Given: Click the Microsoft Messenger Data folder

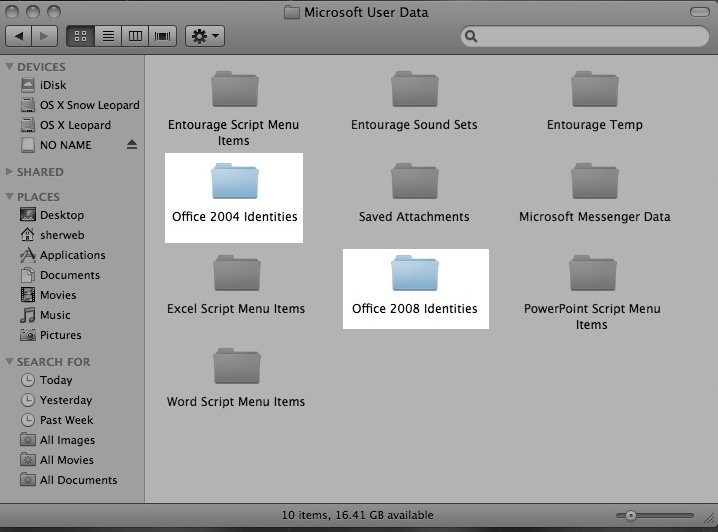Looking at the screenshot, I should point(594,183).
